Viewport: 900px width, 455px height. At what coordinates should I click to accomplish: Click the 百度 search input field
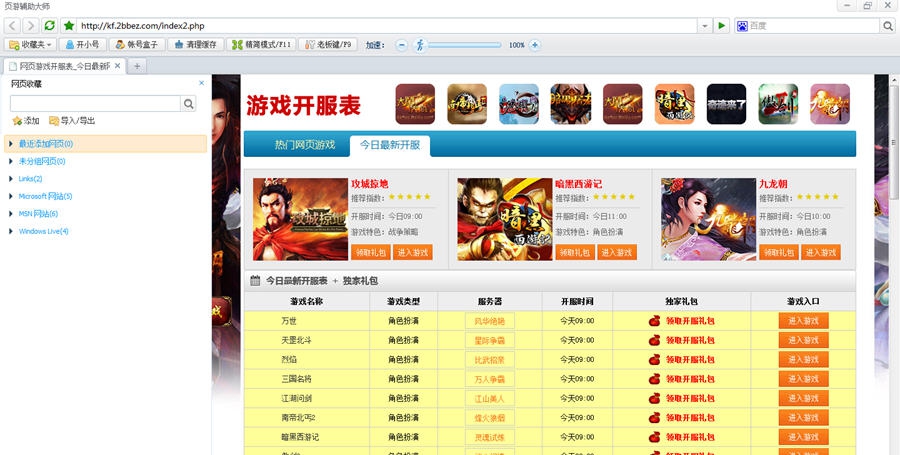coord(814,26)
